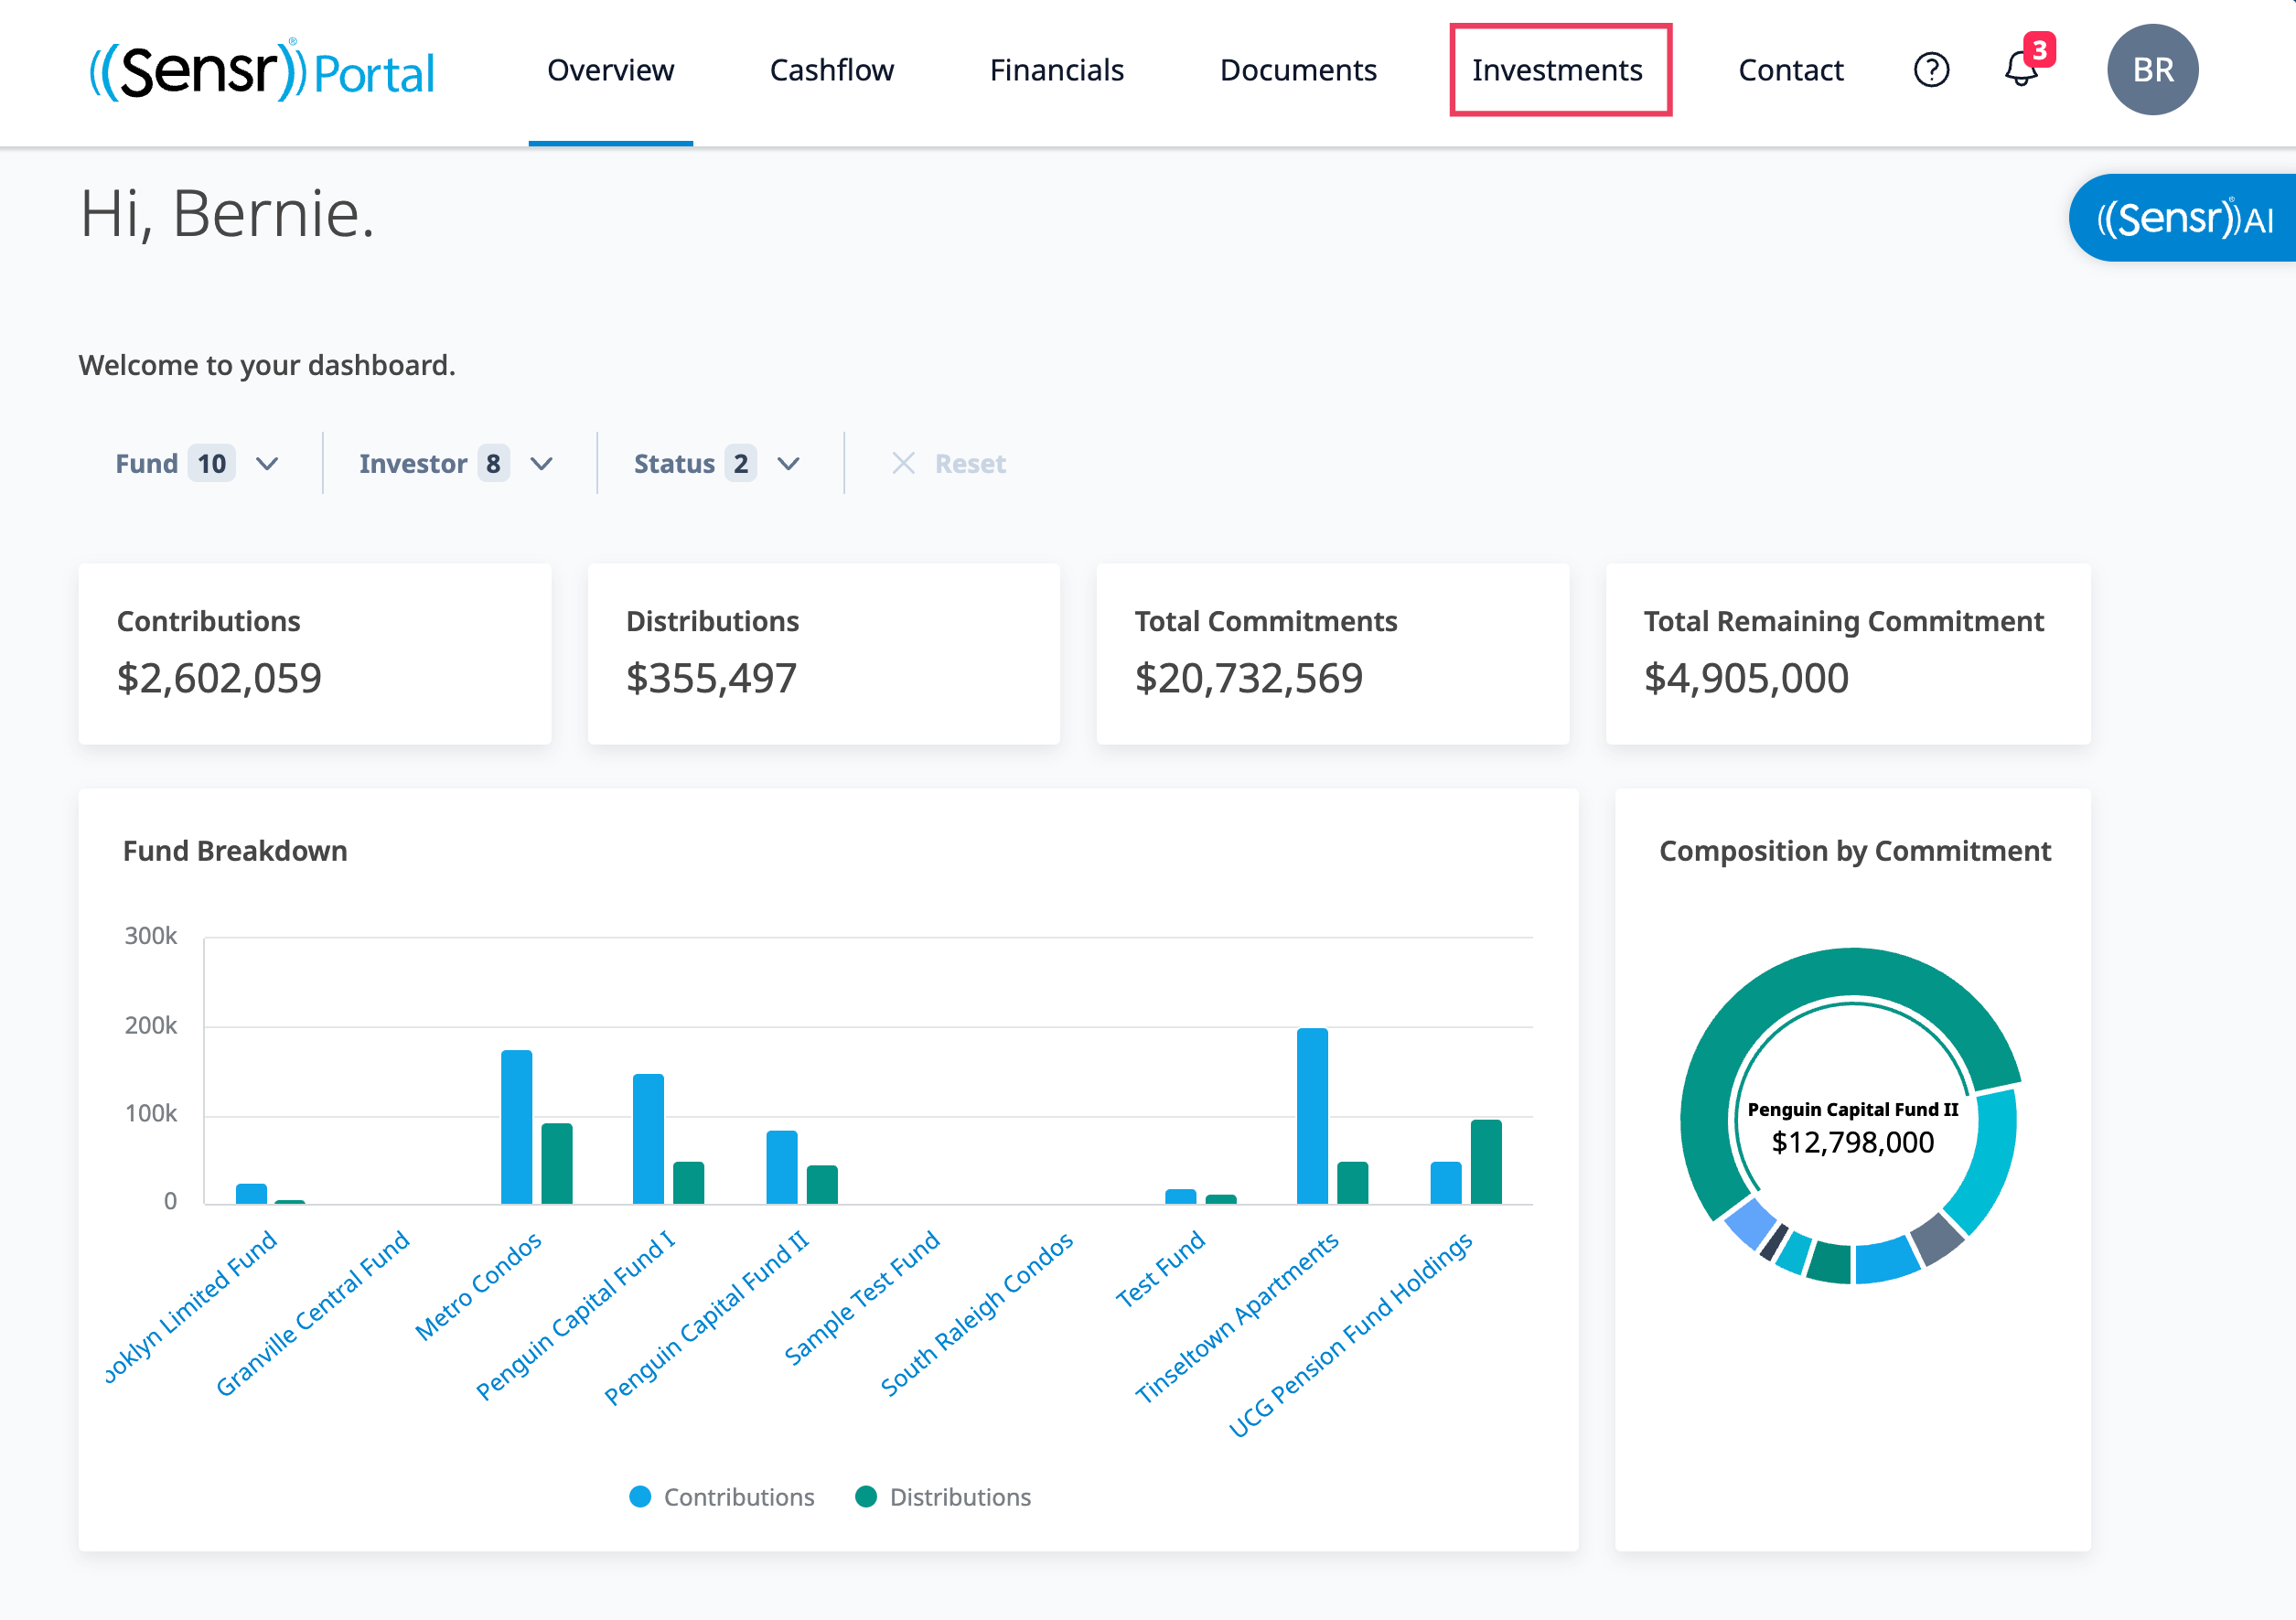
Task: Open the UCG Pension Fund Holdings link
Action: (x=1350, y=1334)
